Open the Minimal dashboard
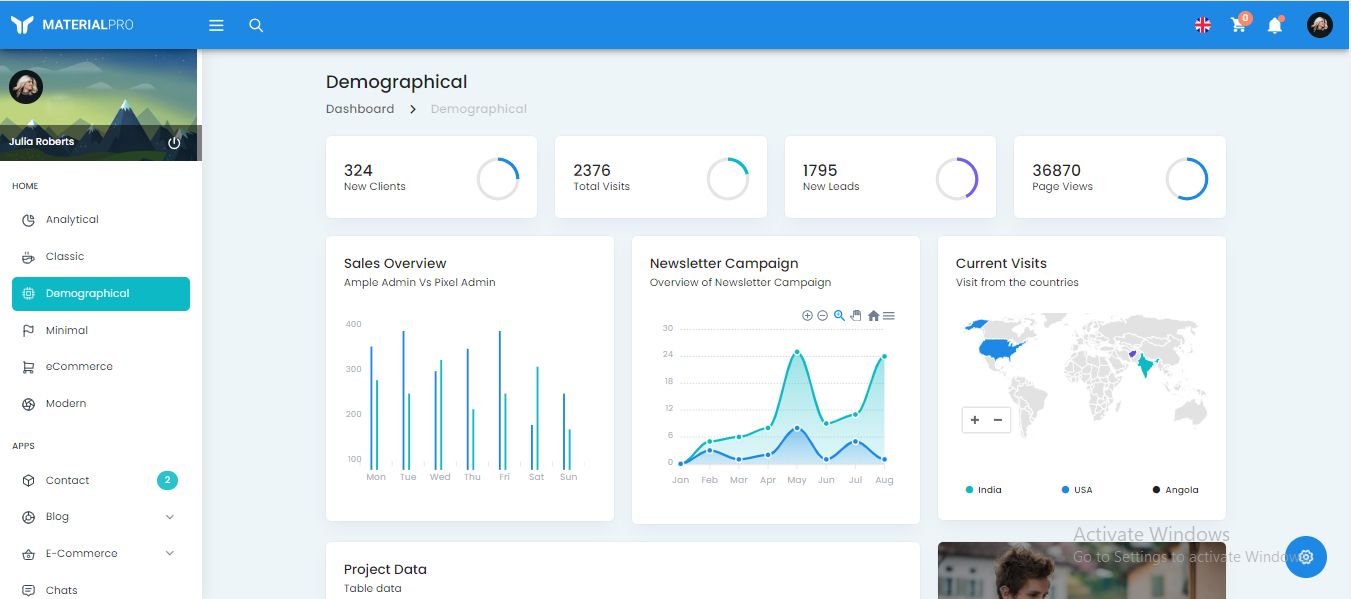Viewport: 1351px width, 599px height. (101, 331)
